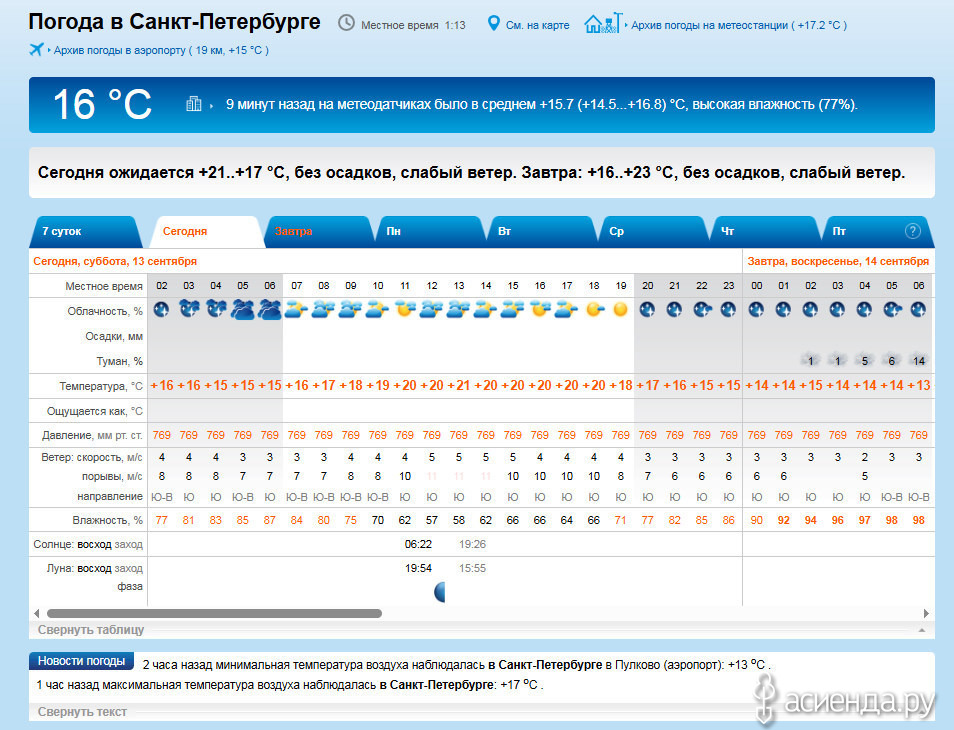This screenshot has width=954, height=730.
Task: Click the +13 temperature value at hour 06 tomorrow
Action: pyautogui.click(x=919, y=386)
